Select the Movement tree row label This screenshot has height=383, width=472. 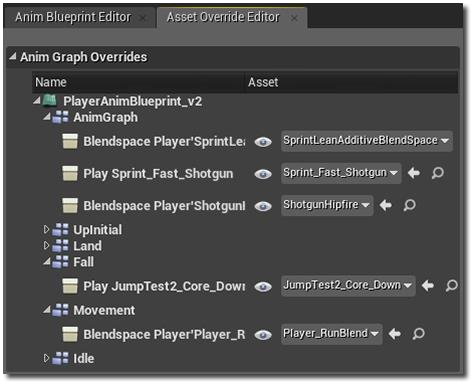point(104,310)
